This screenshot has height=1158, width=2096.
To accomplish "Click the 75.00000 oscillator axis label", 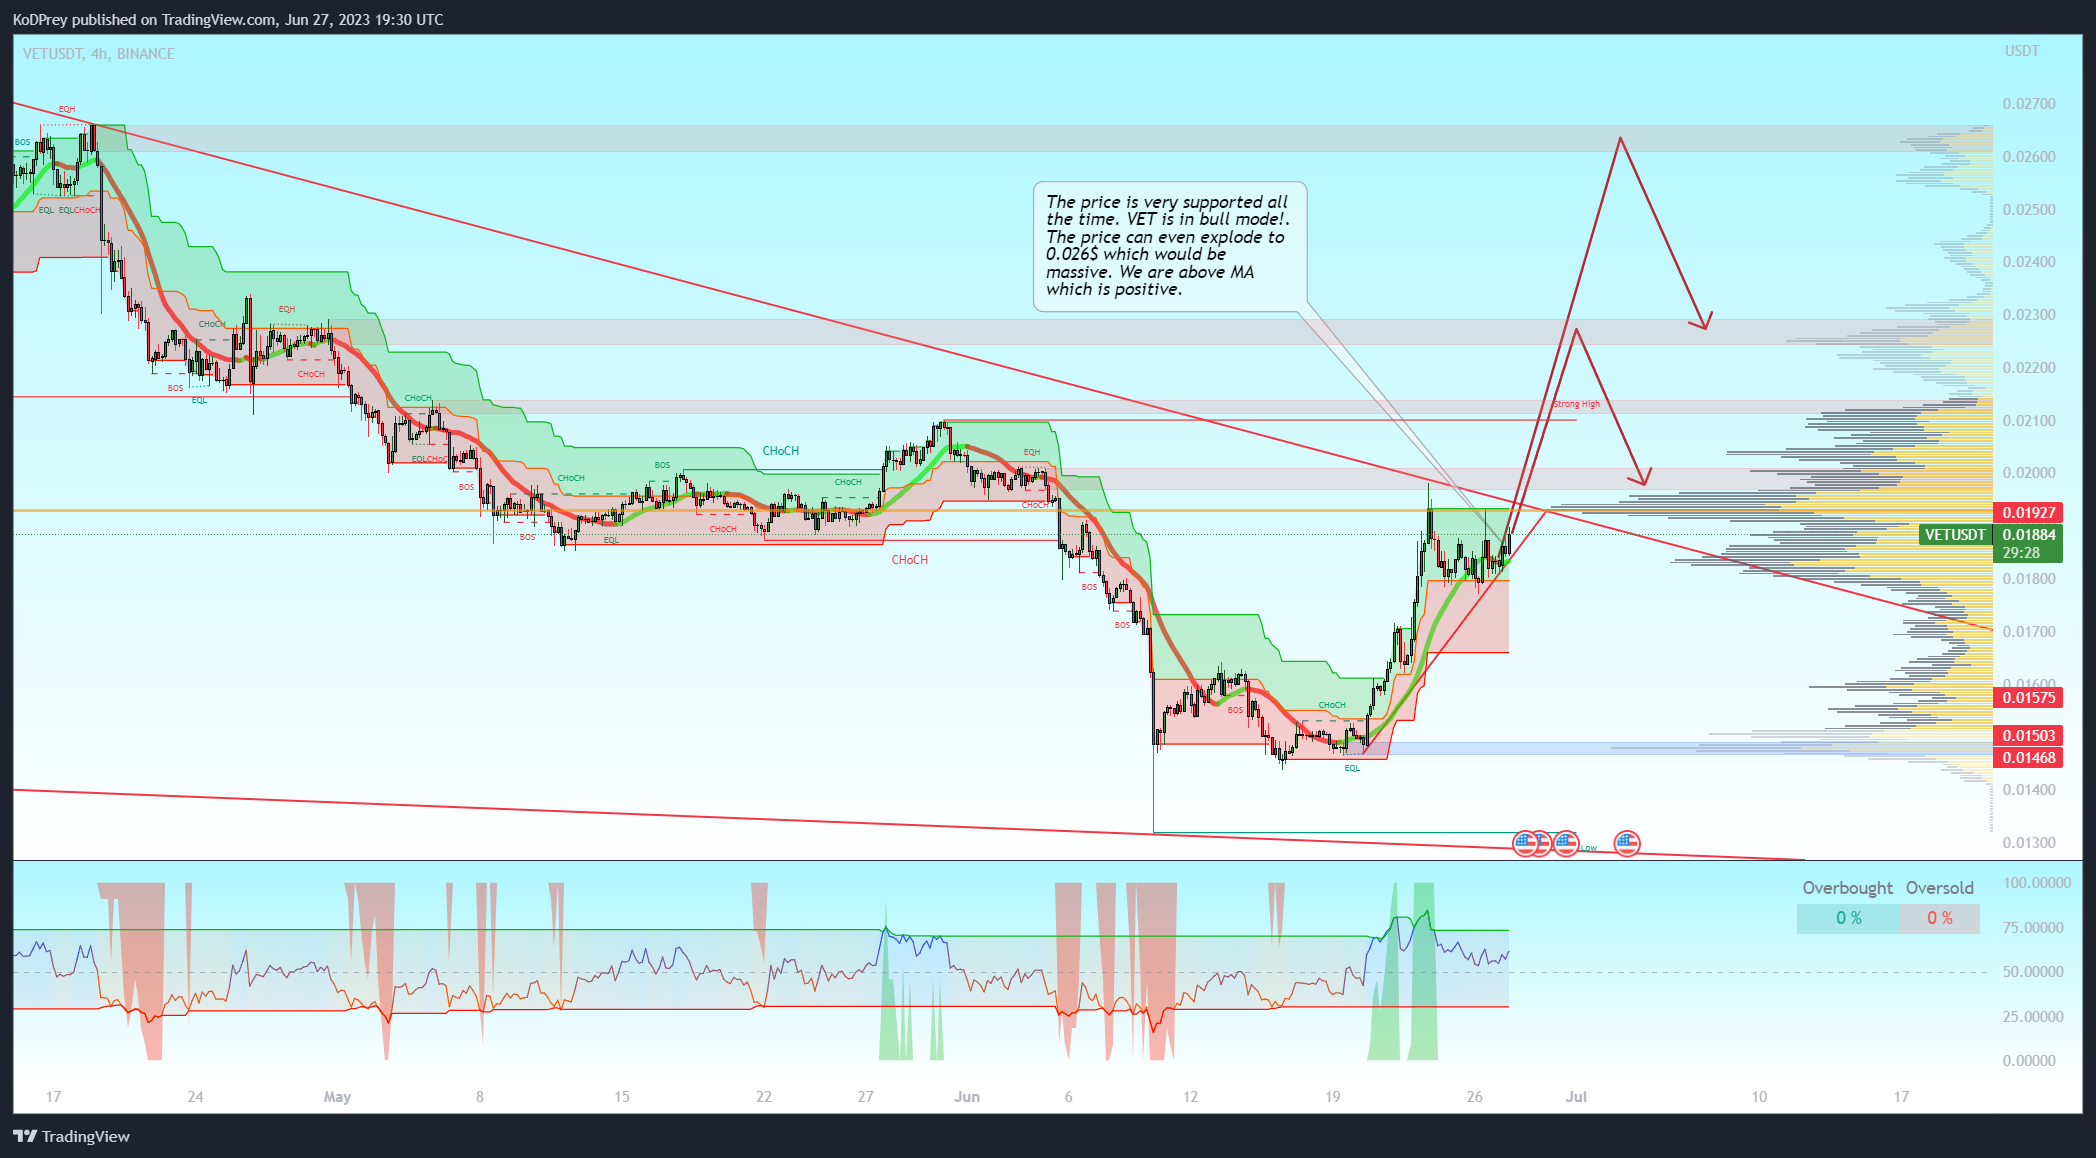I will (2033, 928).
